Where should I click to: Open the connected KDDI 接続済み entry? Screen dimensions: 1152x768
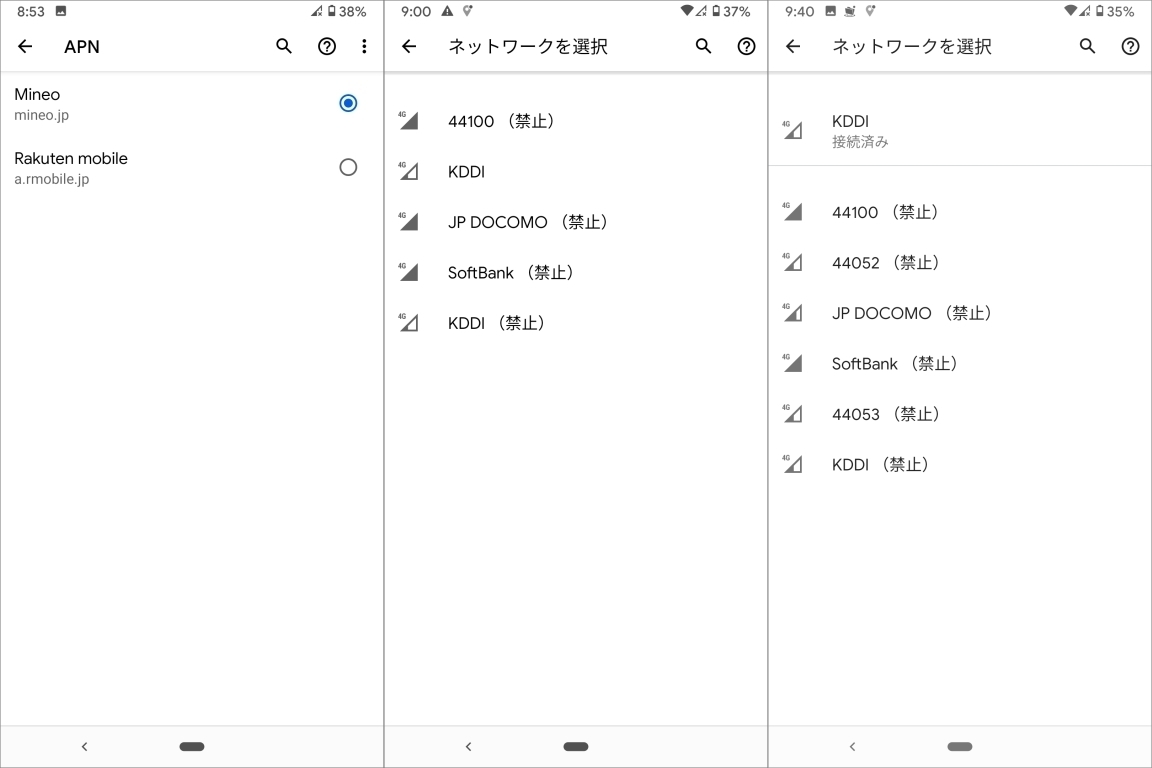pyautogui.click(x=860, y=131)
